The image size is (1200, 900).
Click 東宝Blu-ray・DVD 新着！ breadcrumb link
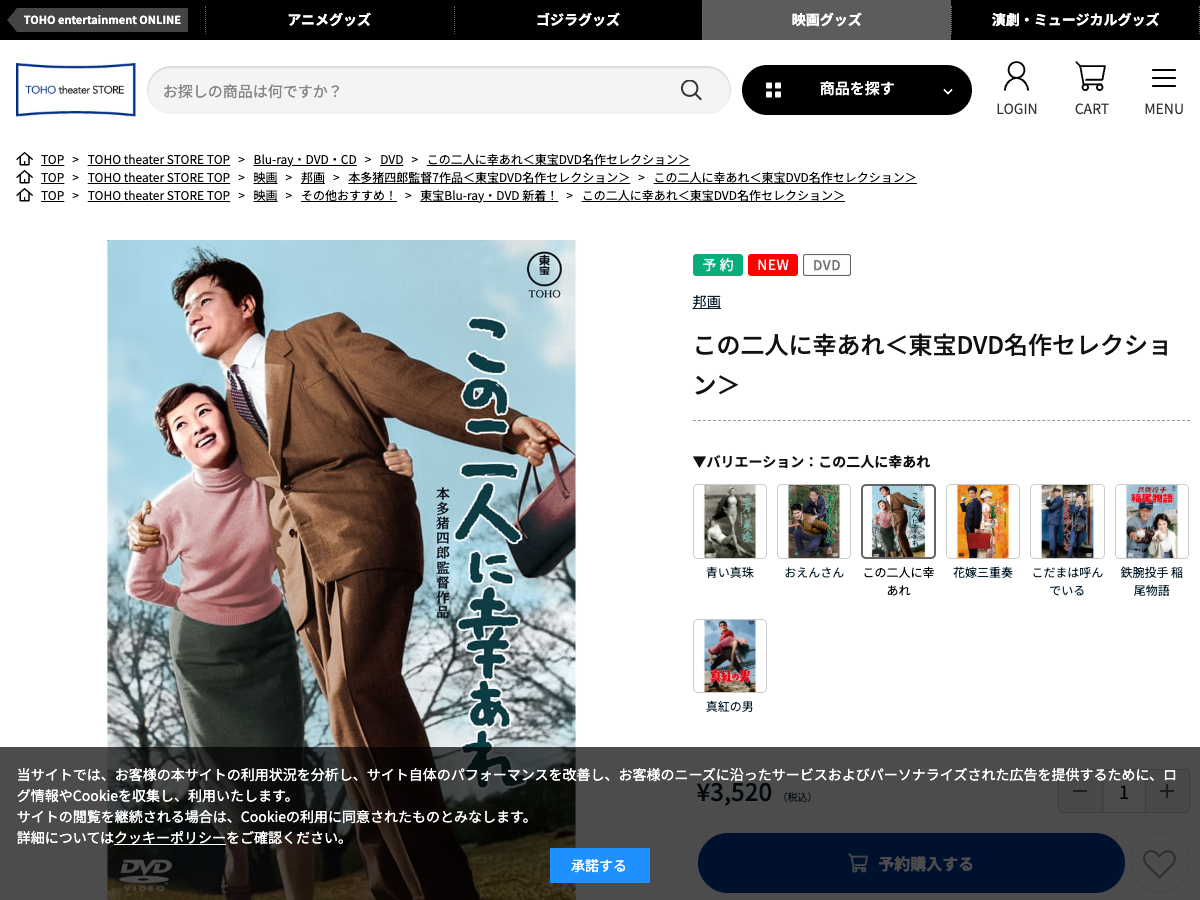coord(489,196)
